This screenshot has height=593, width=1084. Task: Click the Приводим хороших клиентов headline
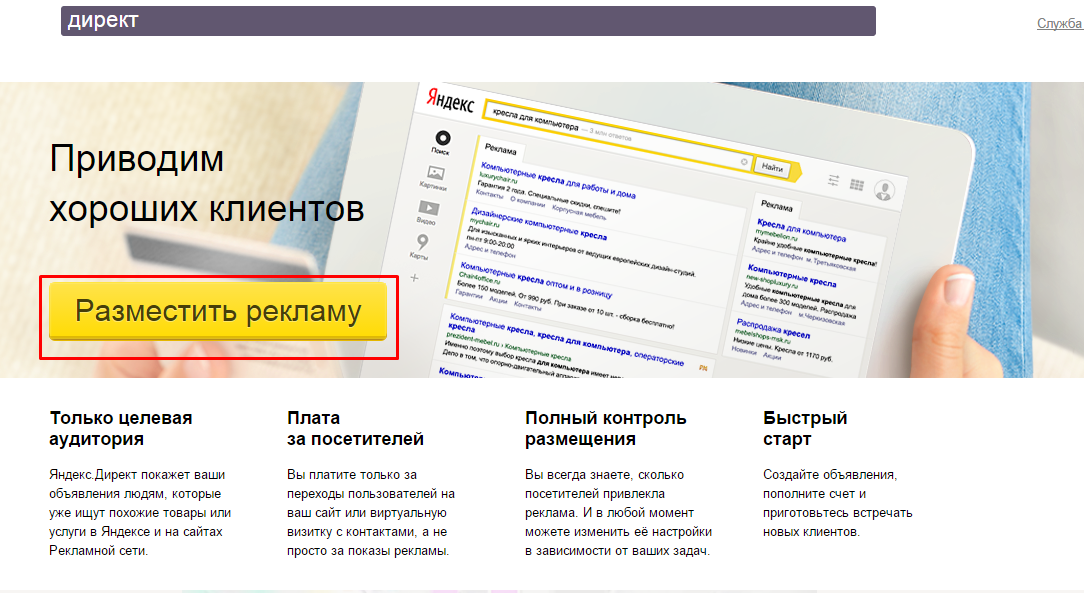207,183
